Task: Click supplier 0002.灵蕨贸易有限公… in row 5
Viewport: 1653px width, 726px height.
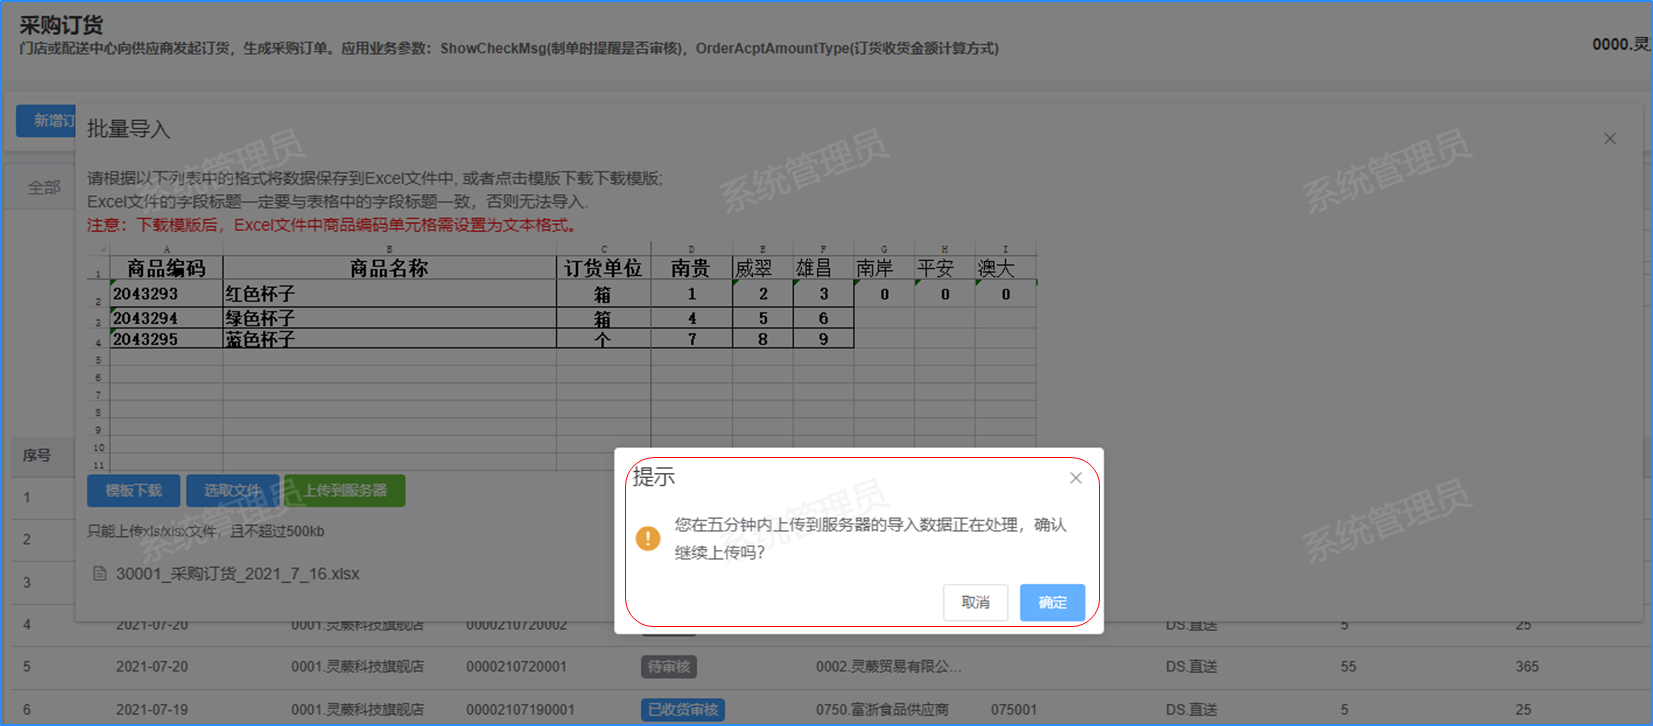Action: click(889, 667)
